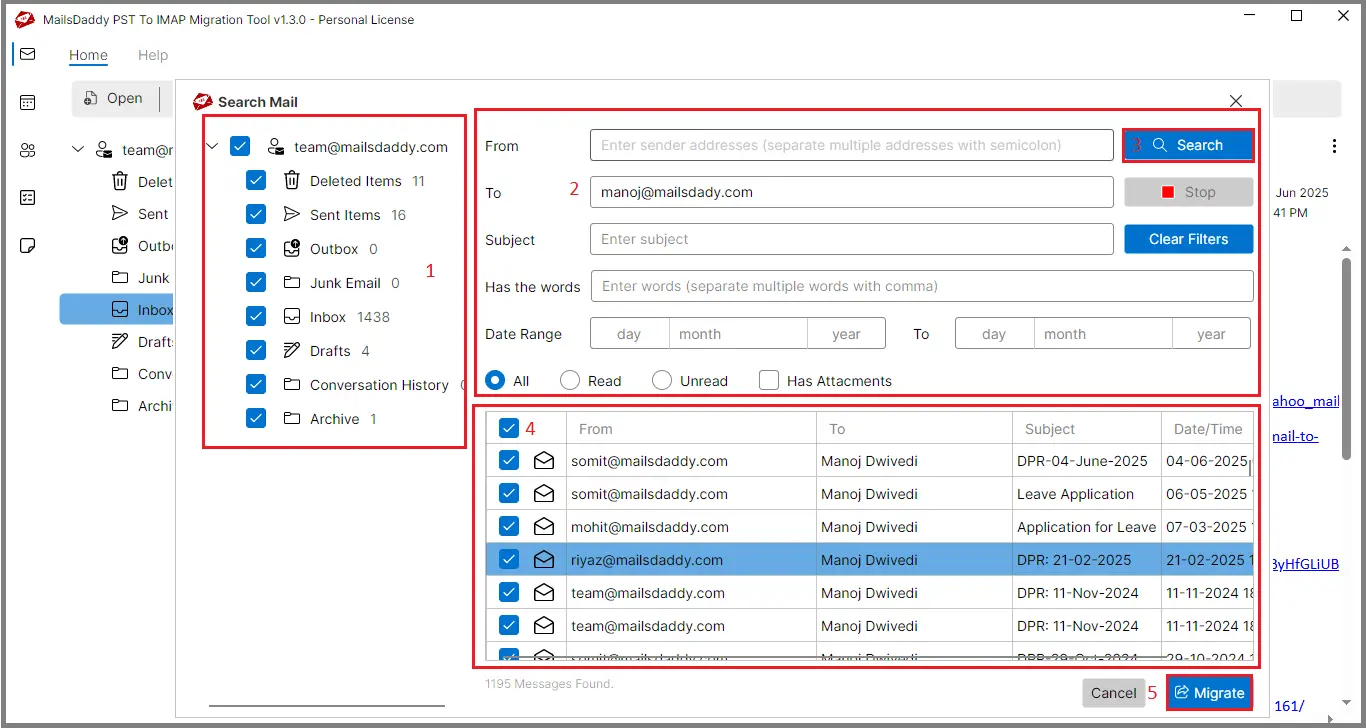
Task: Click the Migrate button
Action: click(x=1210, y=693)
